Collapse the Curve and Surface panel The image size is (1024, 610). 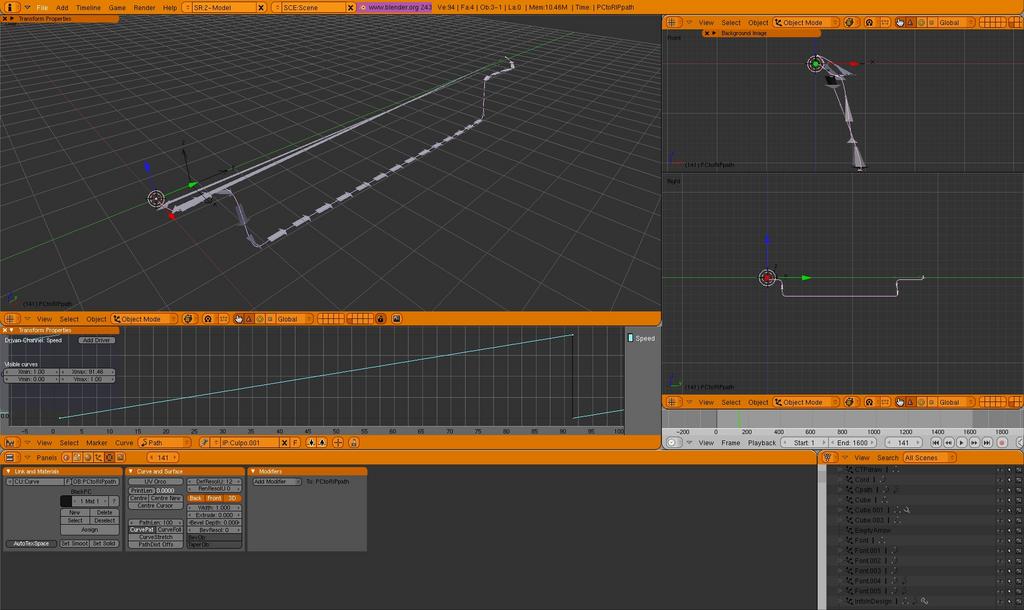[131, 472]
